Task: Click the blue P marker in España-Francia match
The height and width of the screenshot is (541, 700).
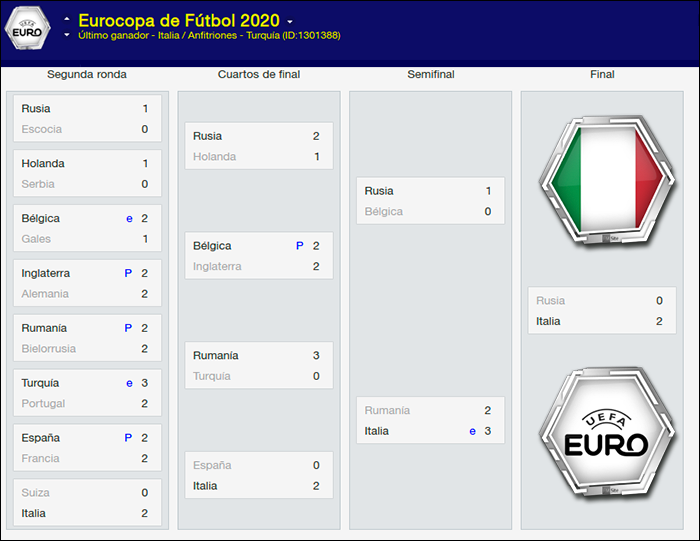Action: click(128, 438)
